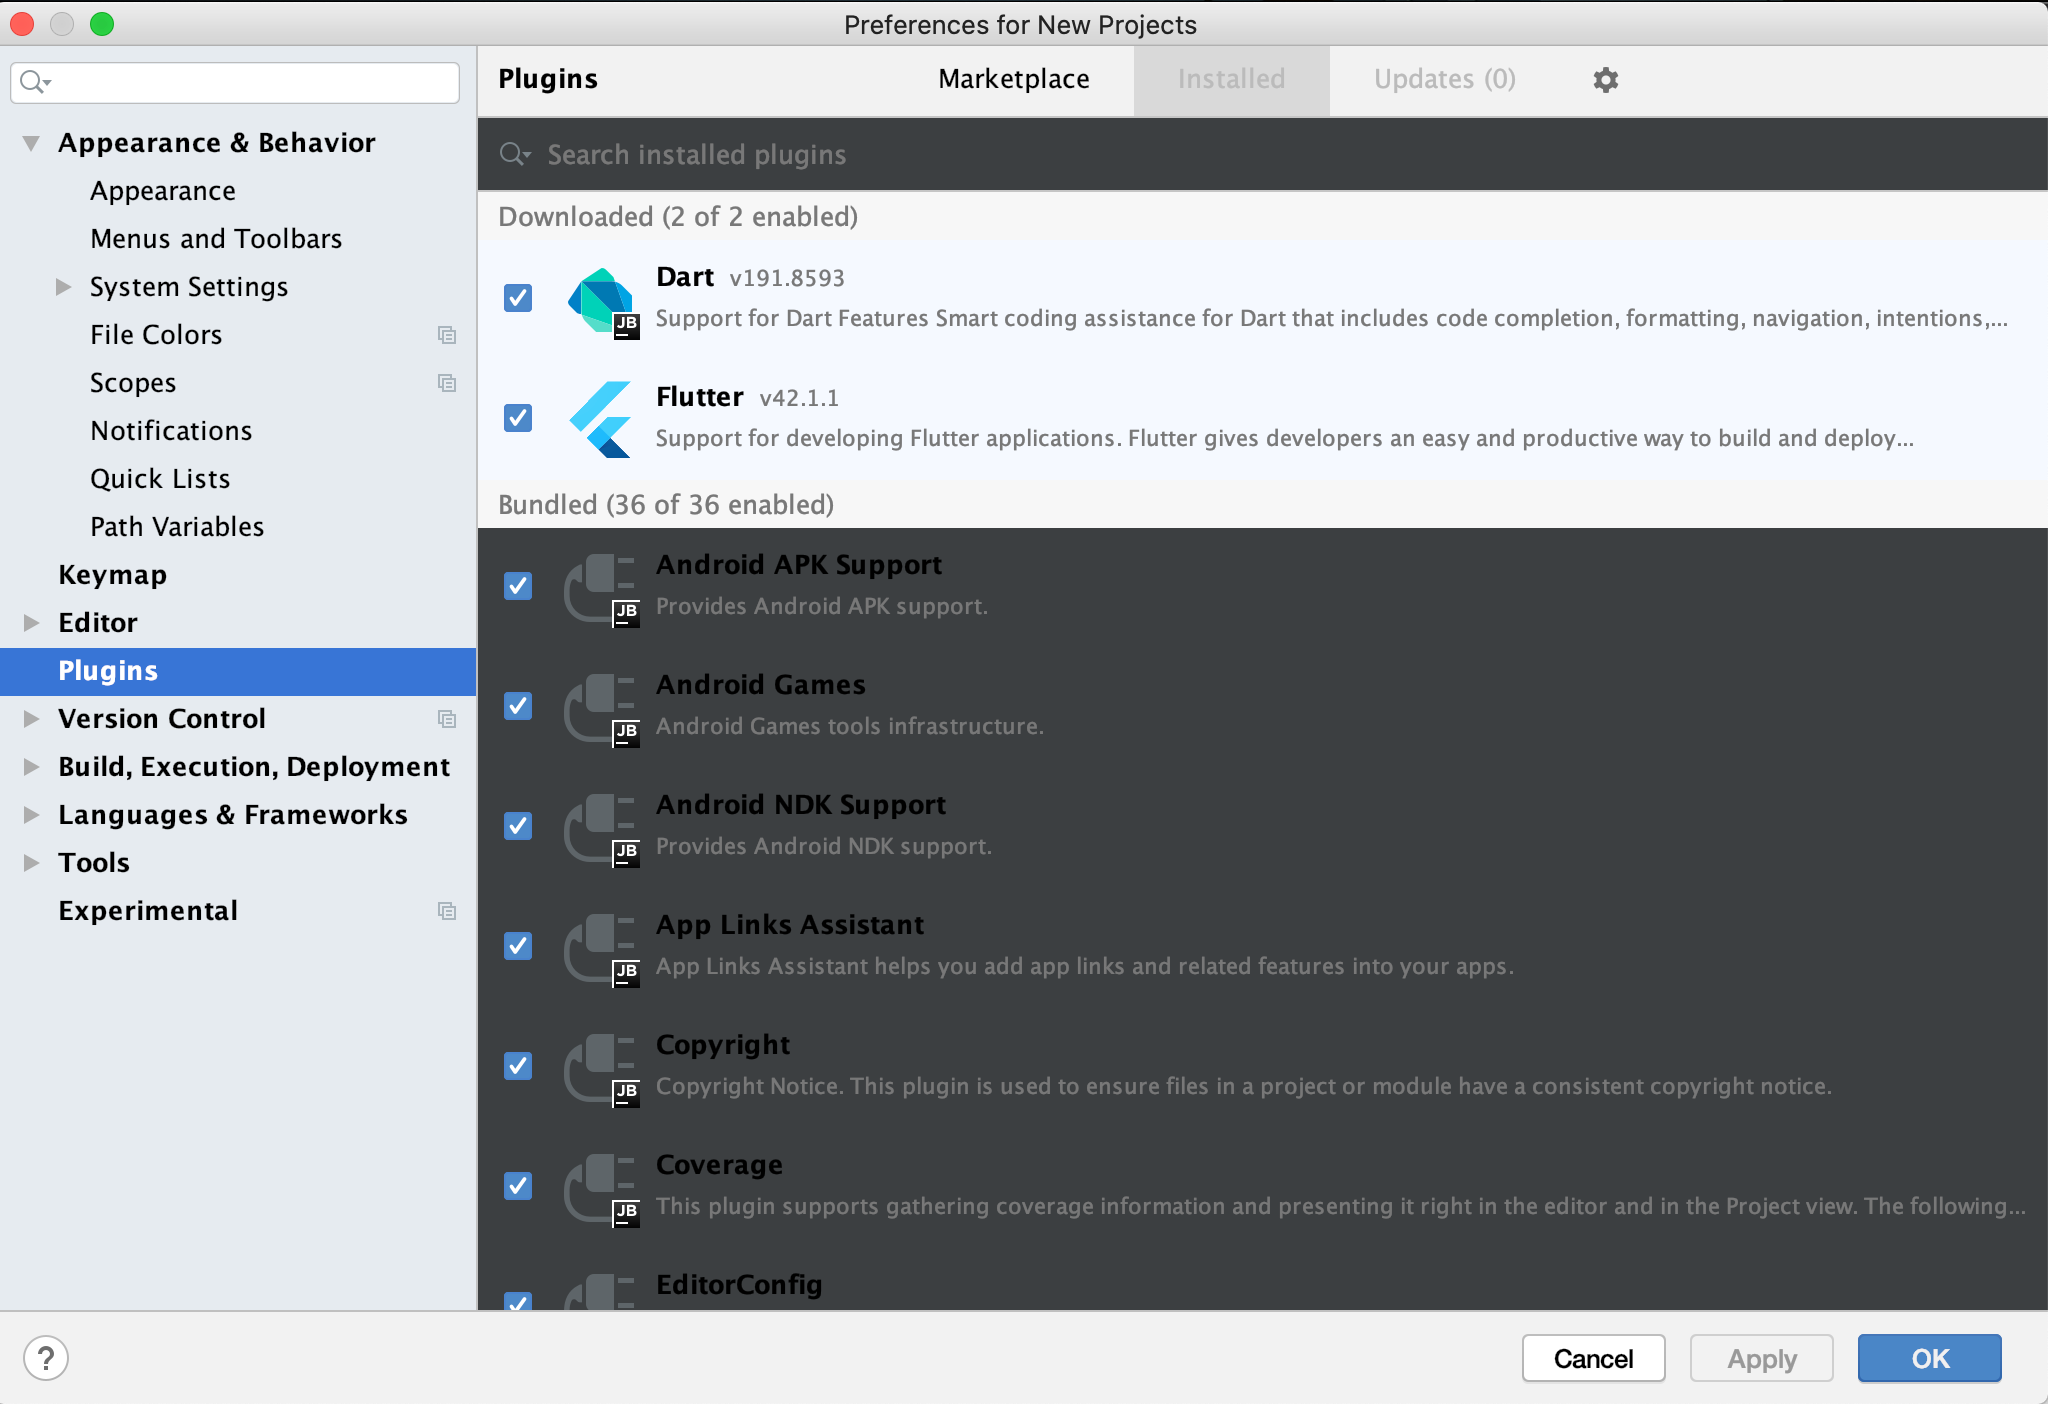The image size is (2048, 1404).
Task: Switch to the Marketplace tab
Action: pyautogui.click(x=1013, y=79)
